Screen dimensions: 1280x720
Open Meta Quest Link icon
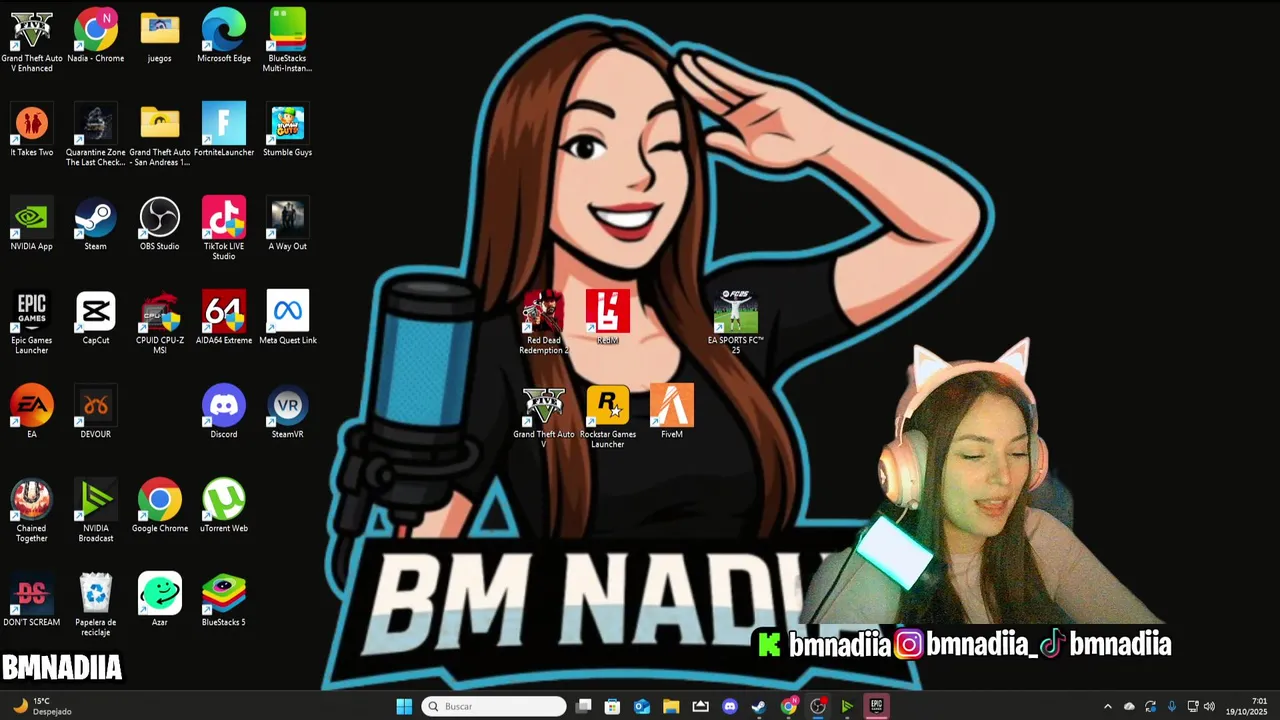(288, 318)
